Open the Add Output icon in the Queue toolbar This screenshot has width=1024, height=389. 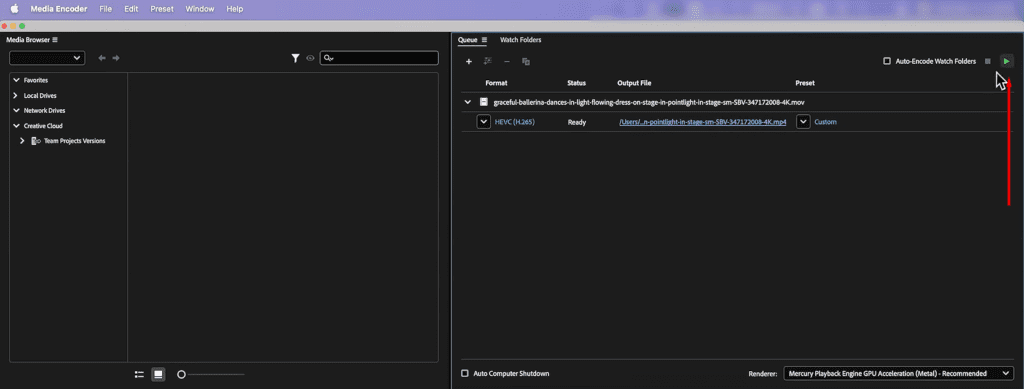tap(487, 61)
